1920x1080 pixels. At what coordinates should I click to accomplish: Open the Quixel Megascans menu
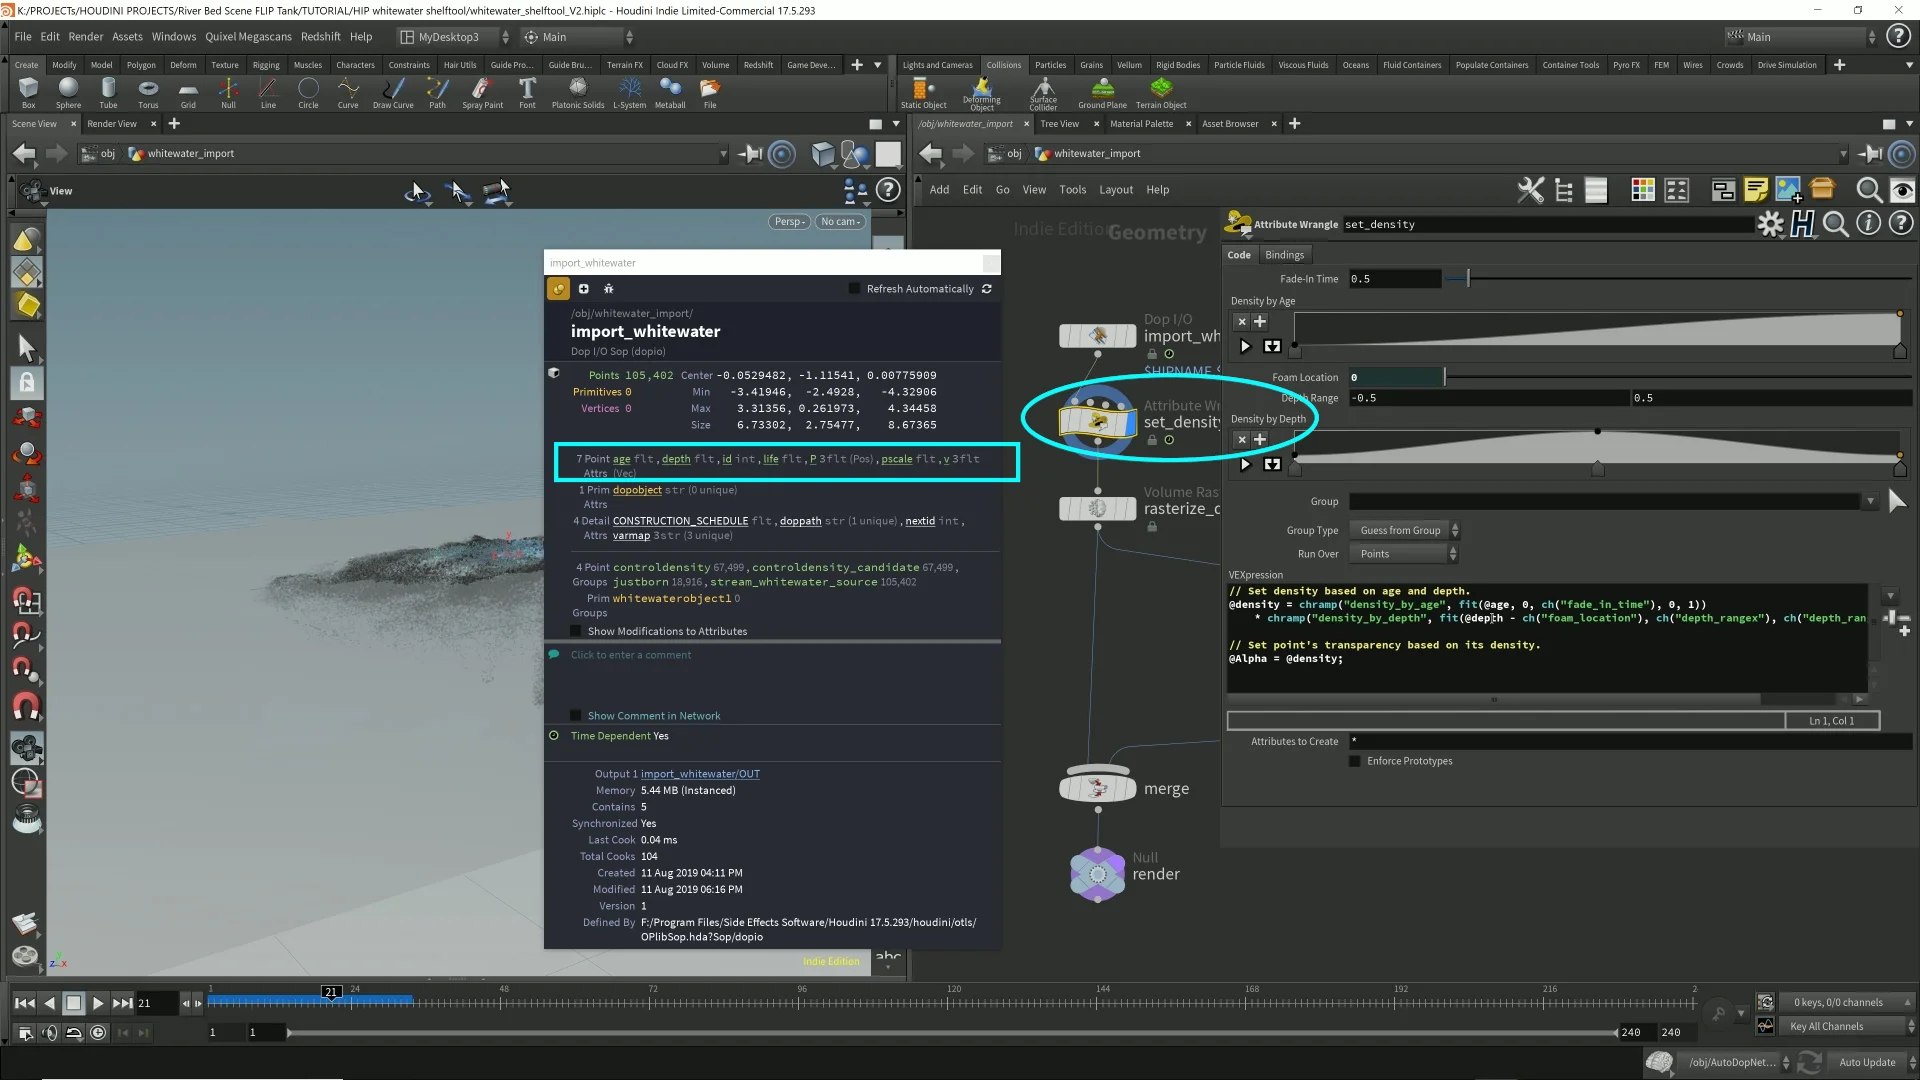(248, 37)
